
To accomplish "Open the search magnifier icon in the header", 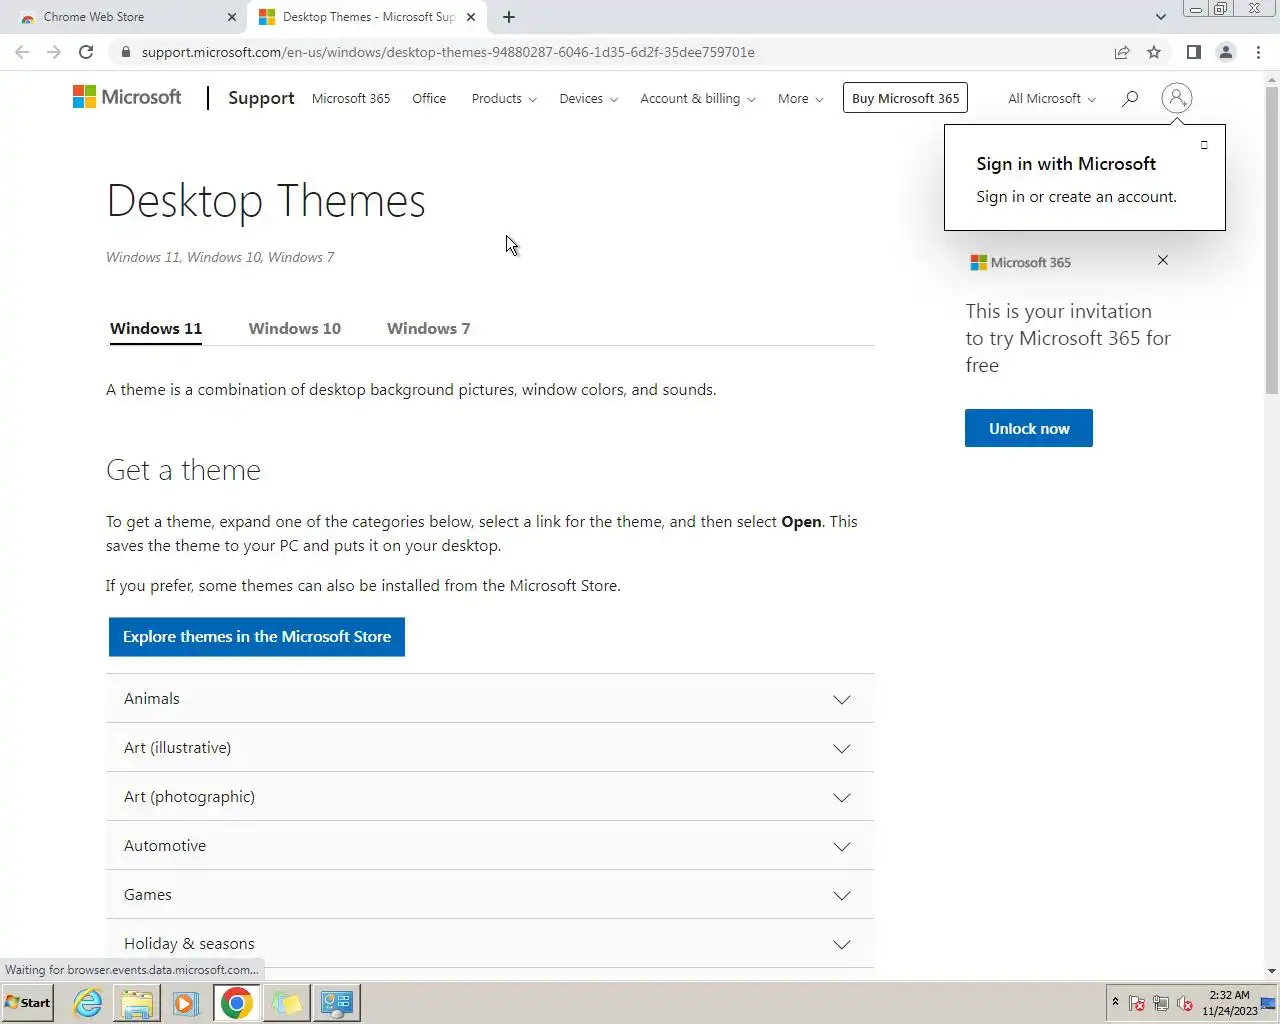I will click(1130, 98).
